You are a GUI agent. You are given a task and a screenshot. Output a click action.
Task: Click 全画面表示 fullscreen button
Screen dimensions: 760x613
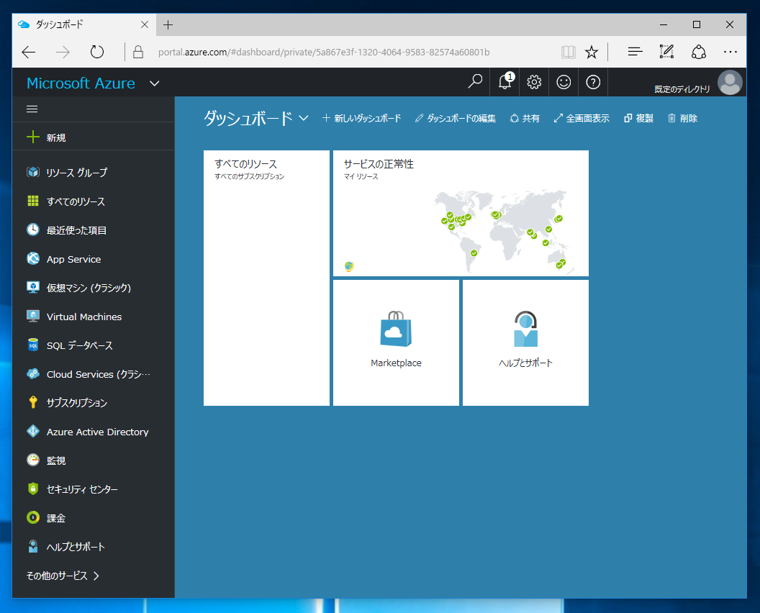pos(581,118)
